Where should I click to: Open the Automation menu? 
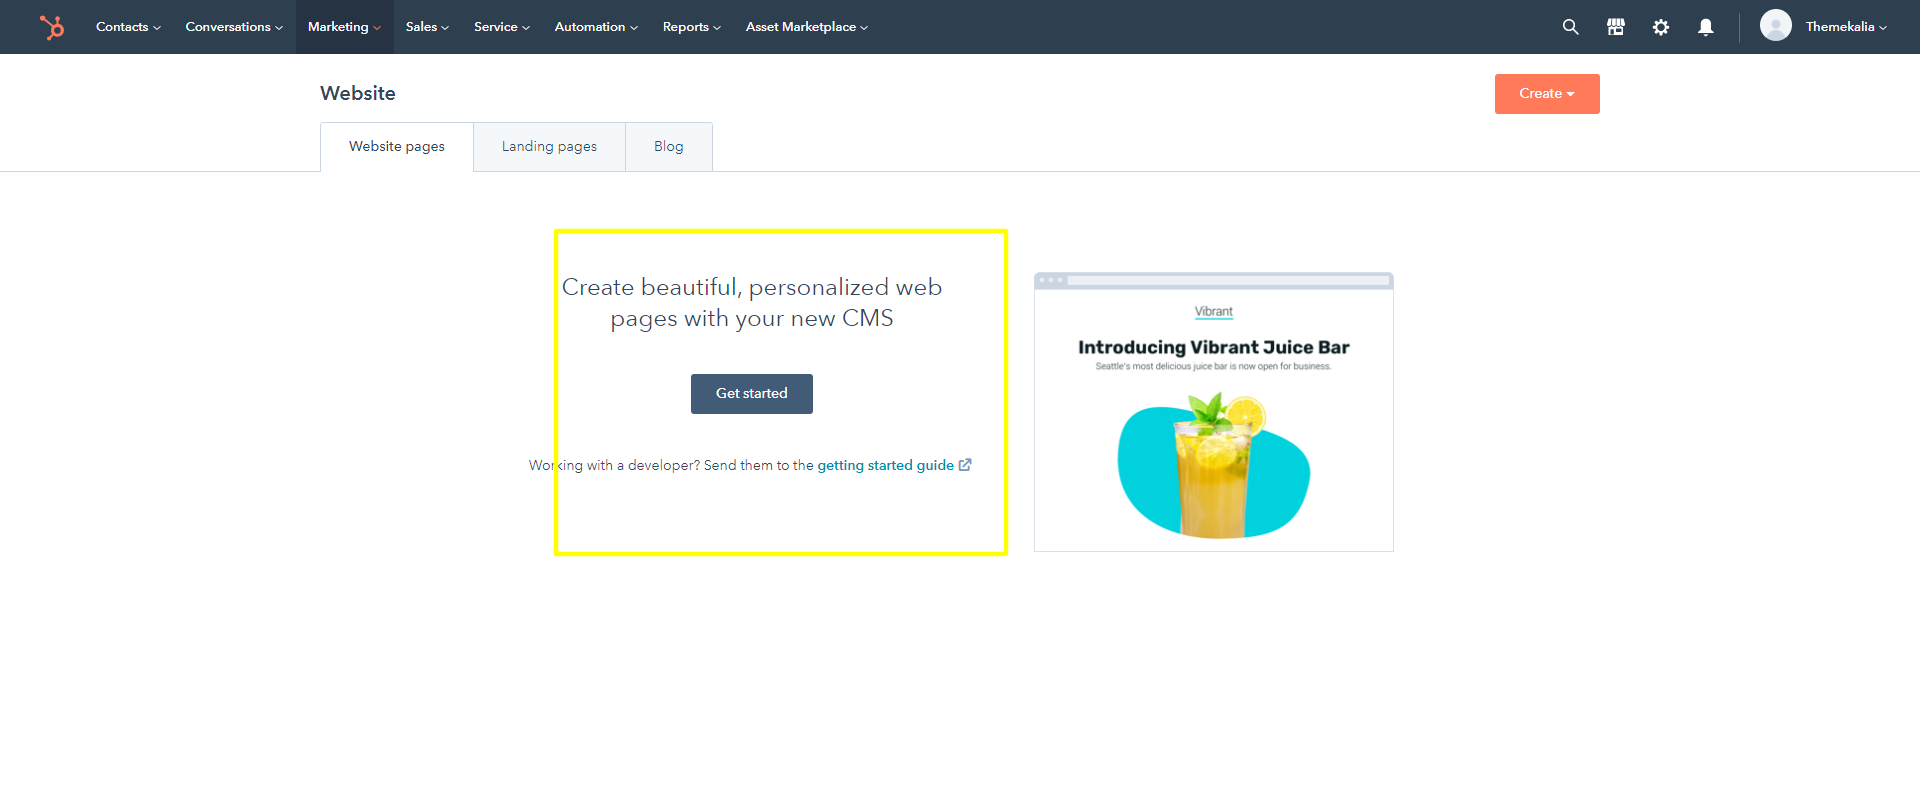[596, 27]
